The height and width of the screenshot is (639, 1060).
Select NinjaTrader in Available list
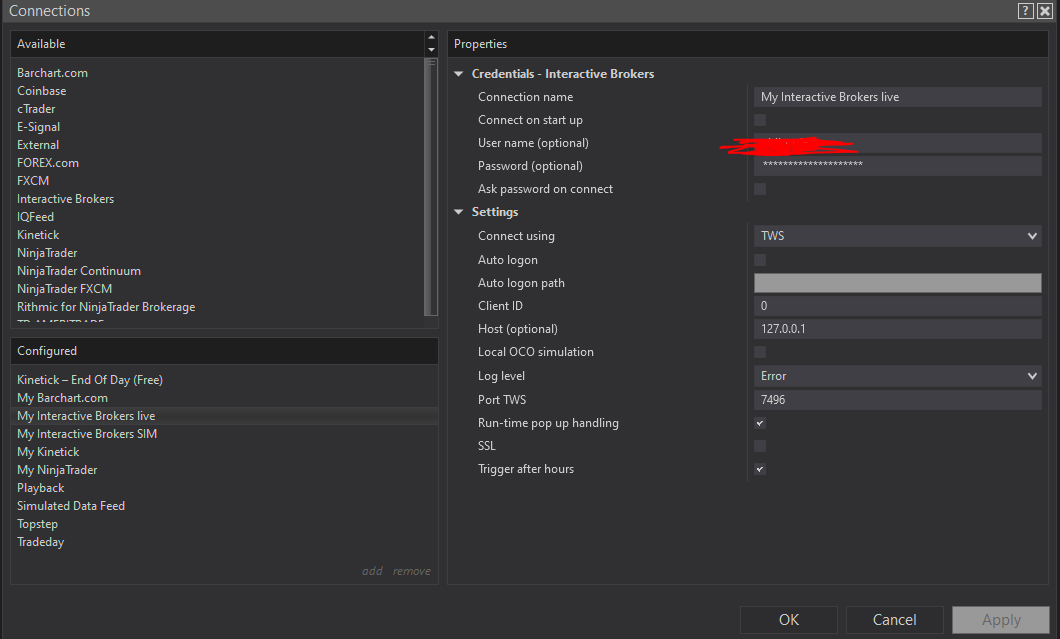point(47,253)
